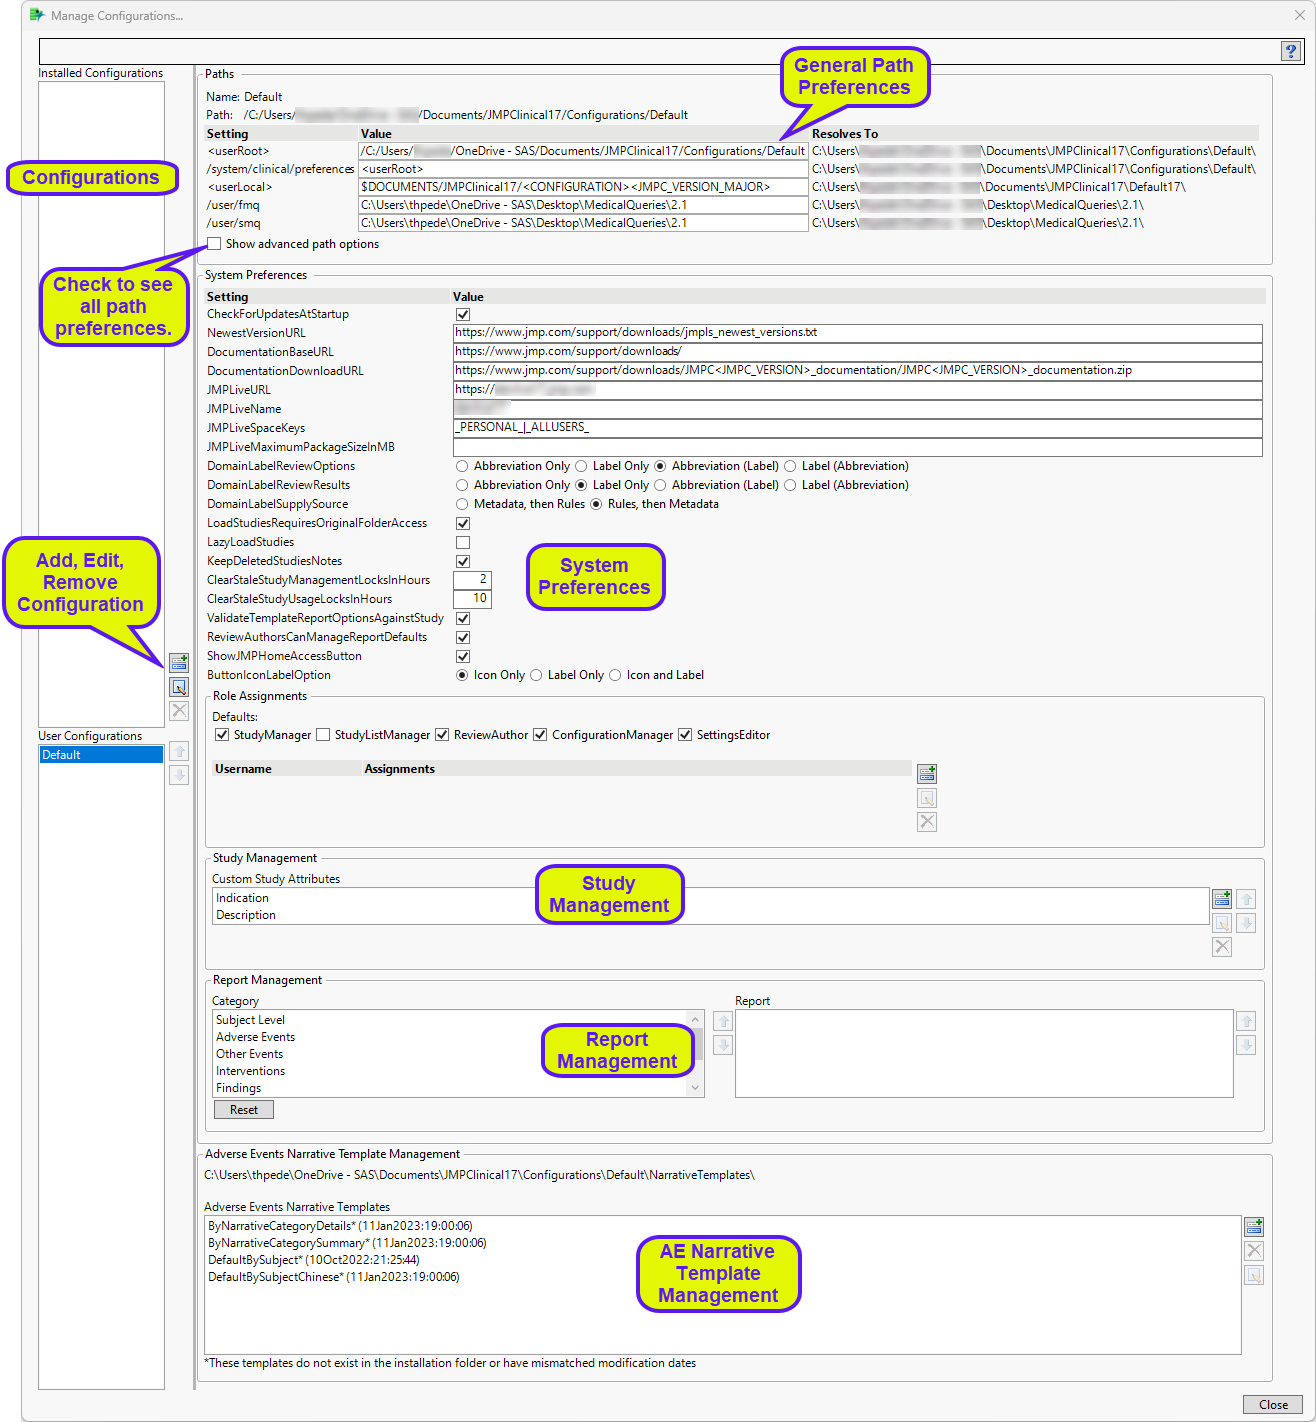The width and height of the screenshot is (1316, 1422).
Task: Click the ClearStaleStudyManagementLocksInHours value field
Action: pos(472,580)
